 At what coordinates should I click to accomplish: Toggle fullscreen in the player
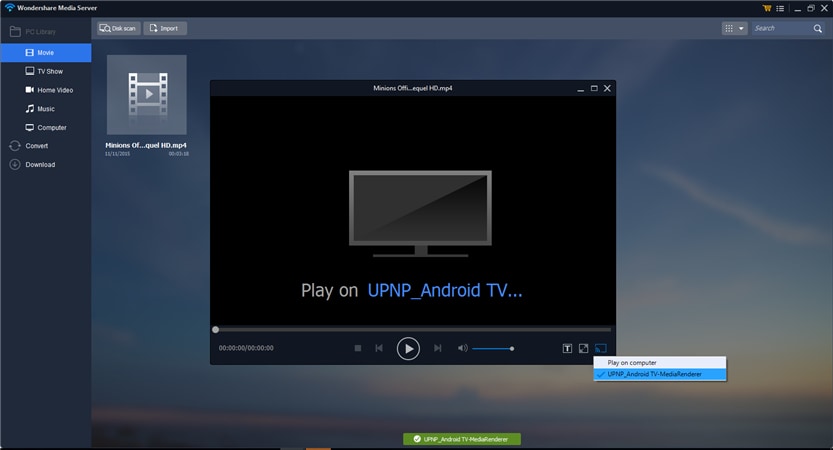(x=583, y=349)
